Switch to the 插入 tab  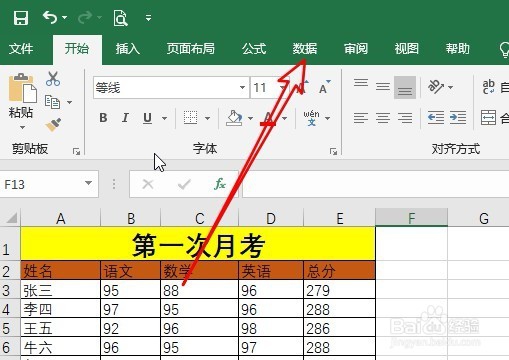(x=128, y=49)
